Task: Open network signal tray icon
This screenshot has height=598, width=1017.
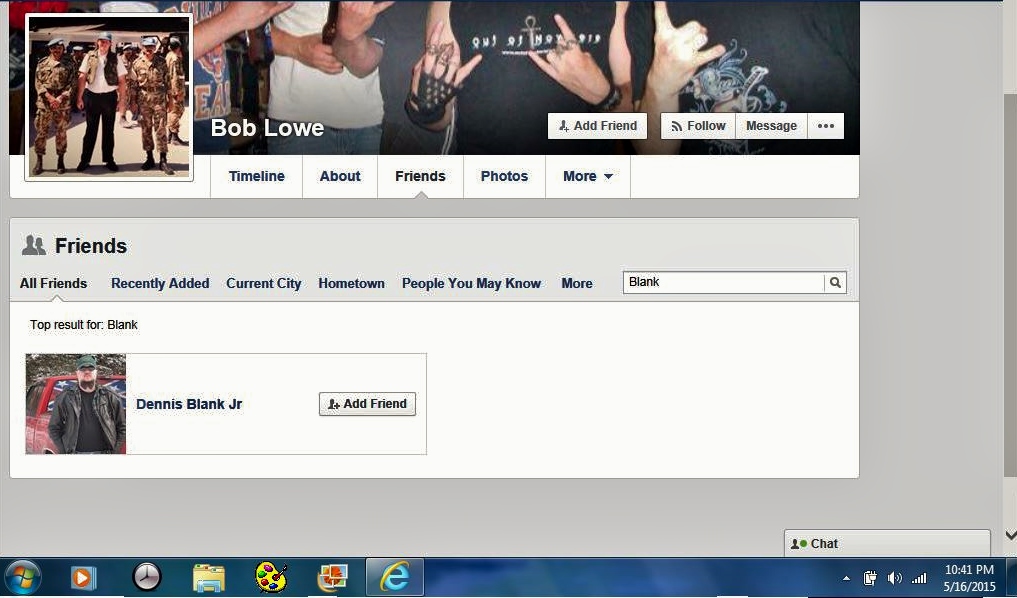Action: coord(918,578)
